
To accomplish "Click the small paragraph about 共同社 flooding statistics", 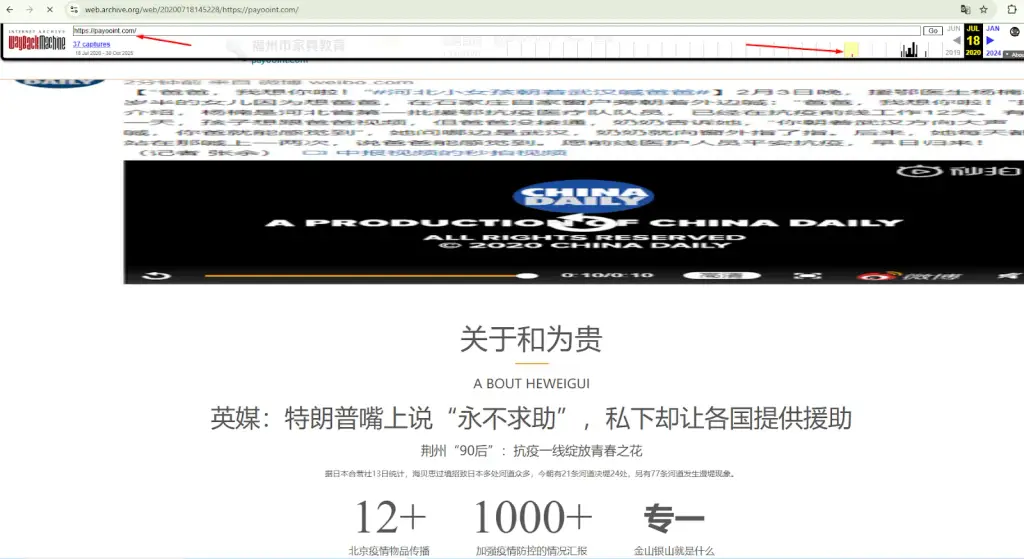I will pos(531,474).
